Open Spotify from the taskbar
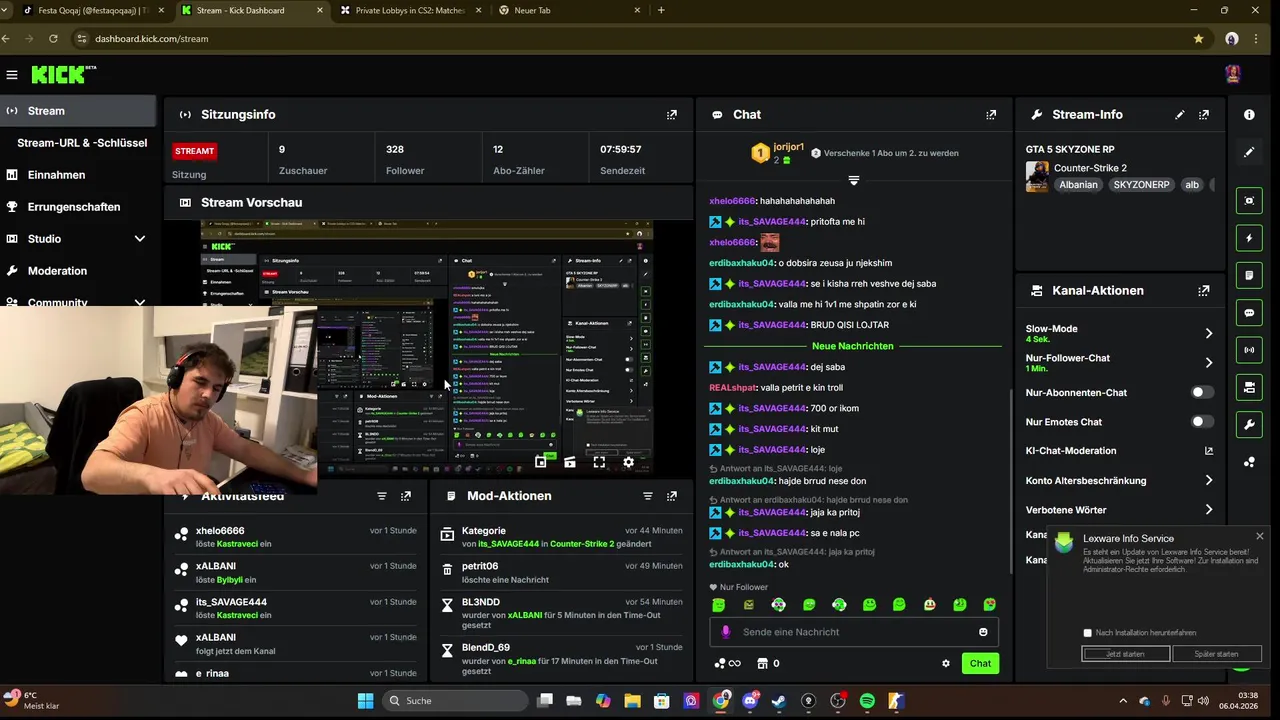Viewport: 1280px width, 720px height. (x=867, y=701)
